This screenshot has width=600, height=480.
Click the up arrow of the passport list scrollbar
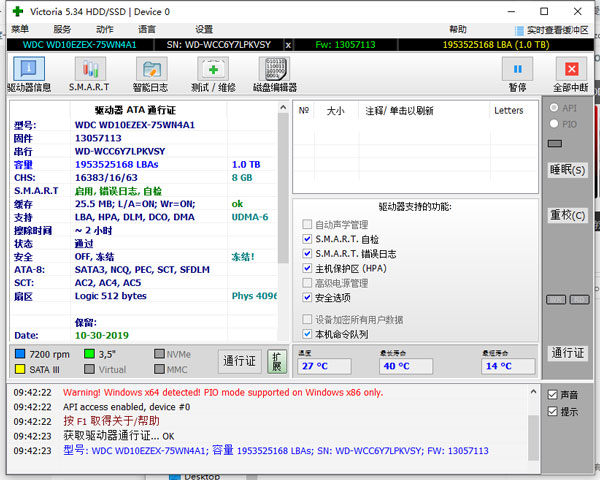(x=283, y=108)
